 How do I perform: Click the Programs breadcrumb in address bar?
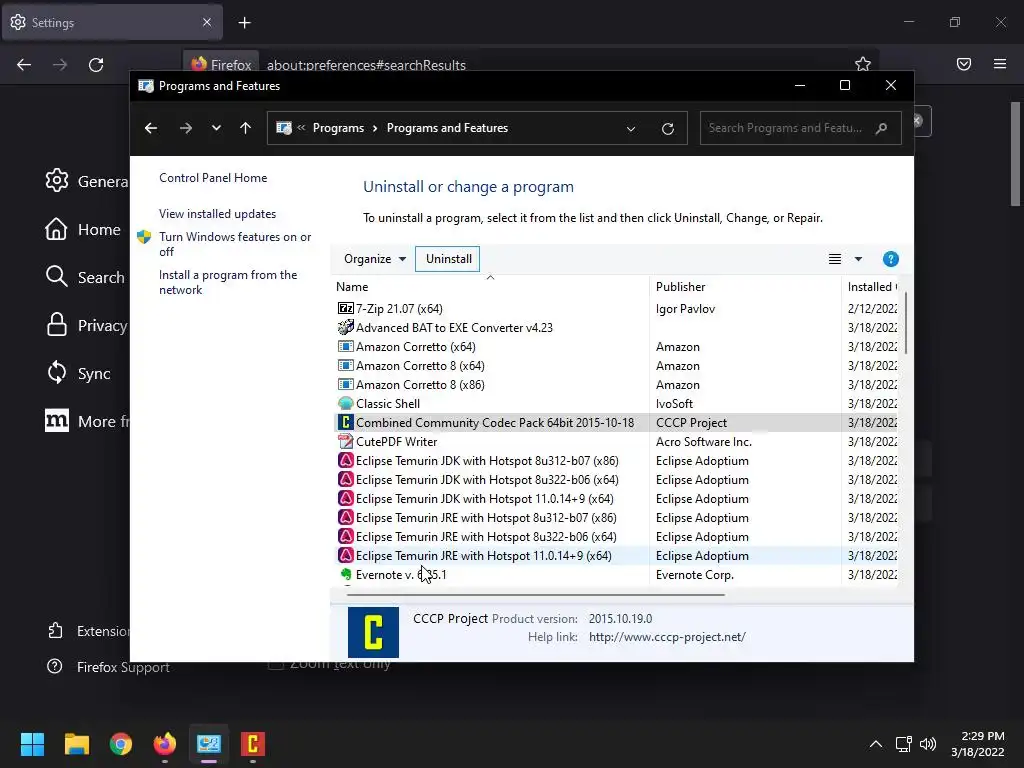338,128
